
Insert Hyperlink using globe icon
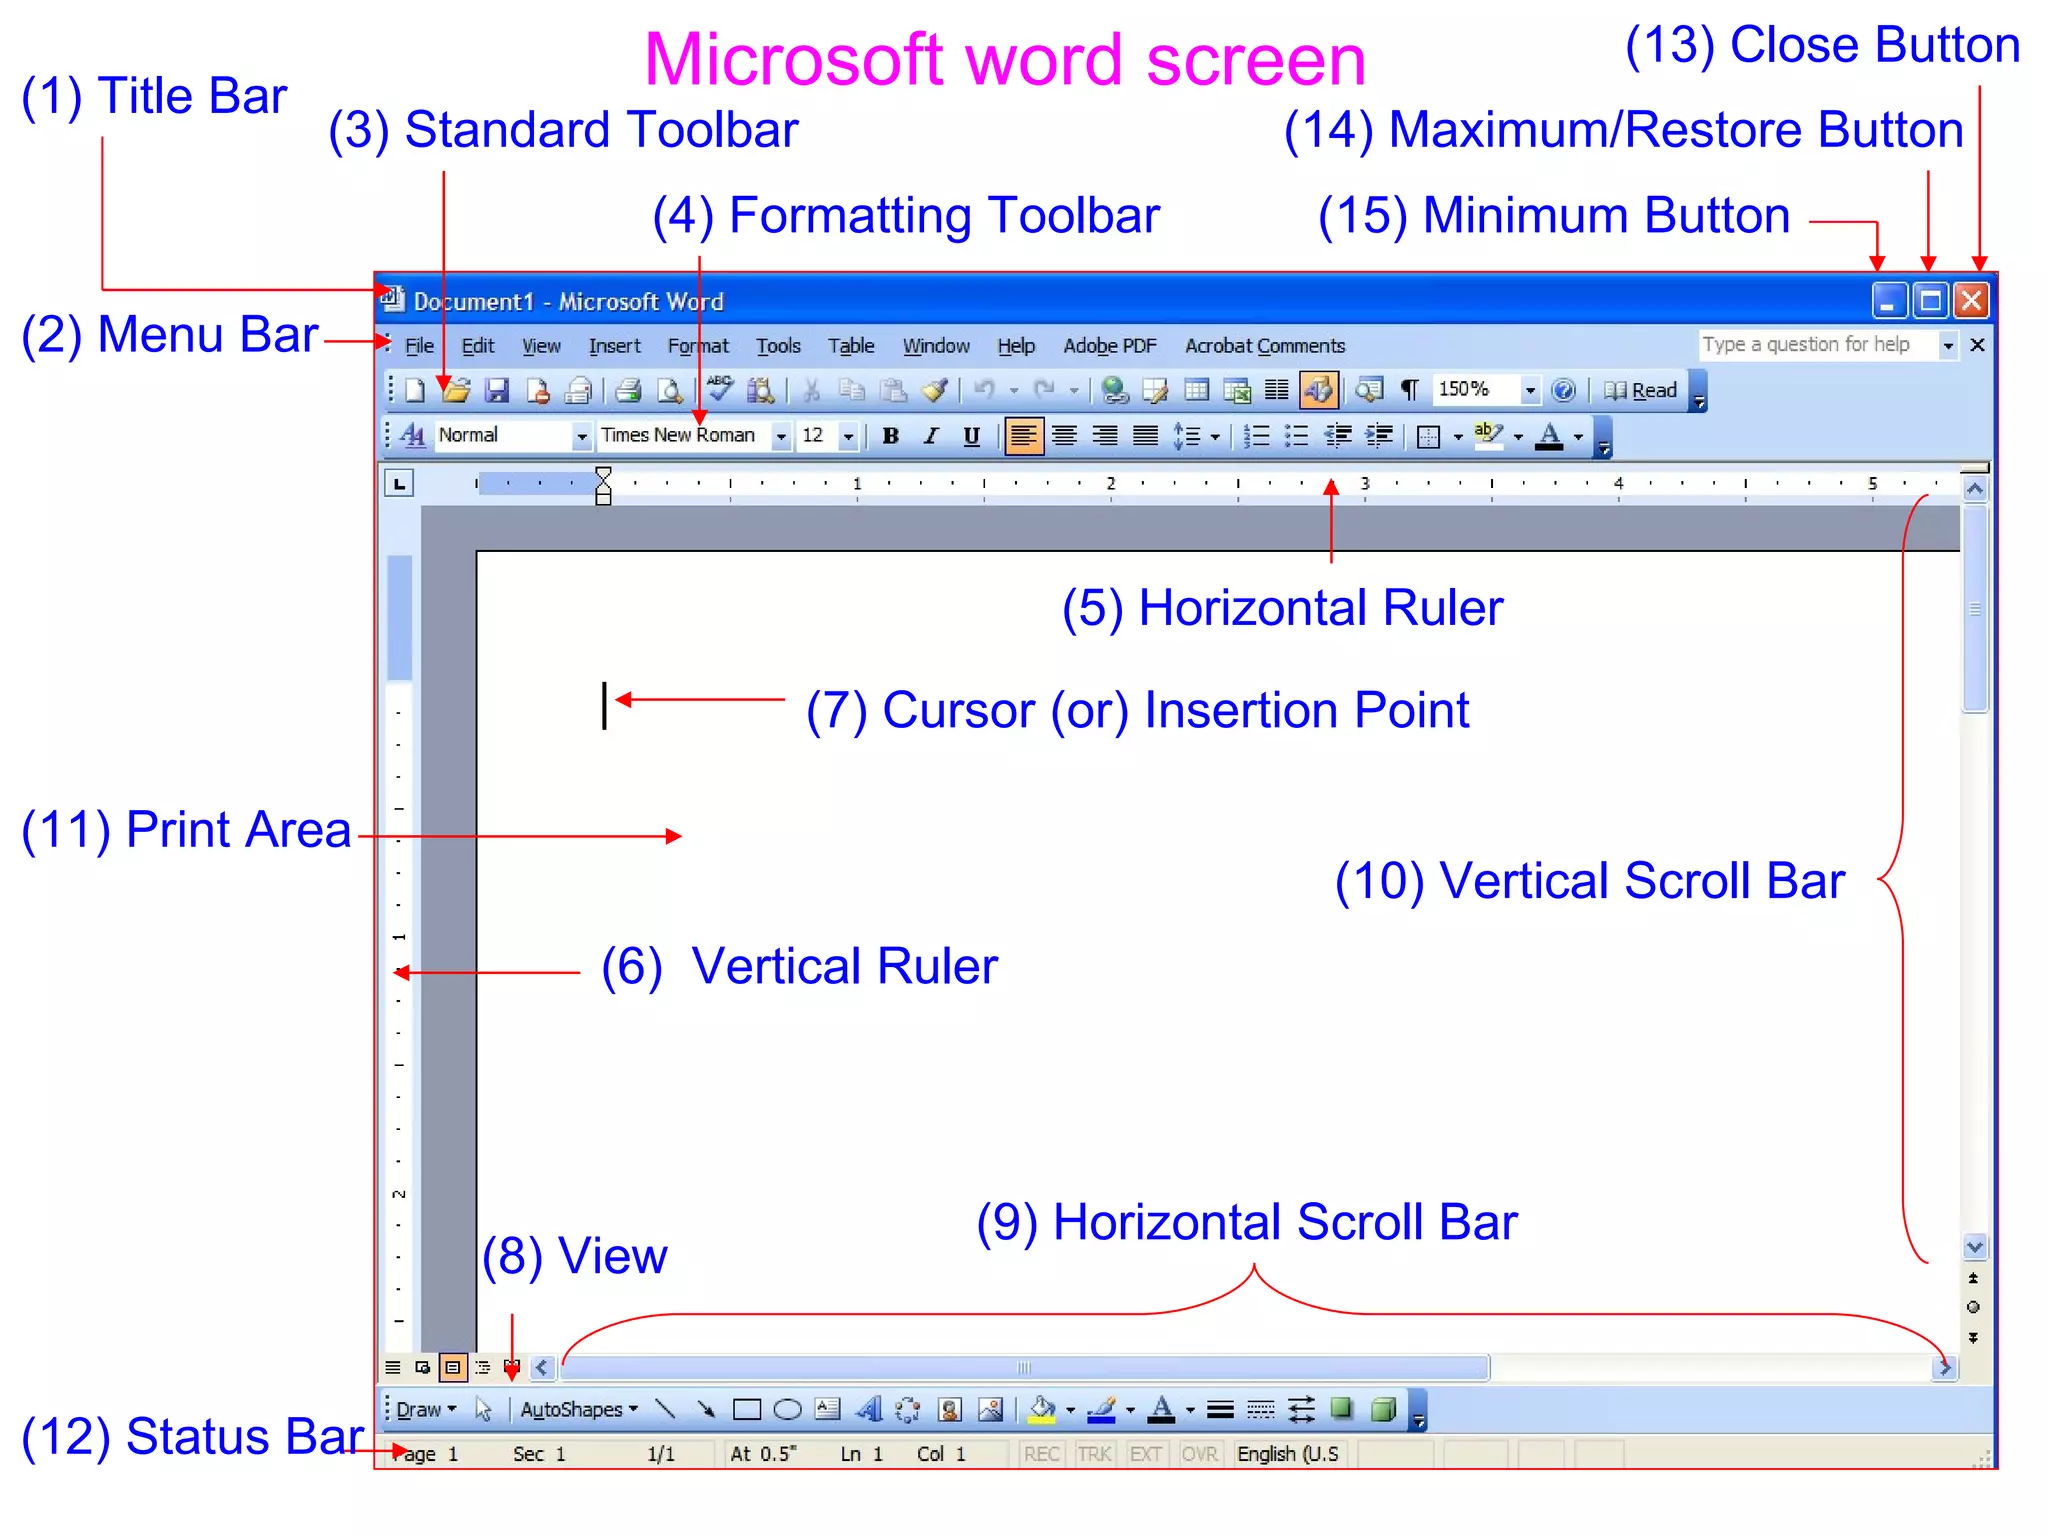[x=1115, y=391]
